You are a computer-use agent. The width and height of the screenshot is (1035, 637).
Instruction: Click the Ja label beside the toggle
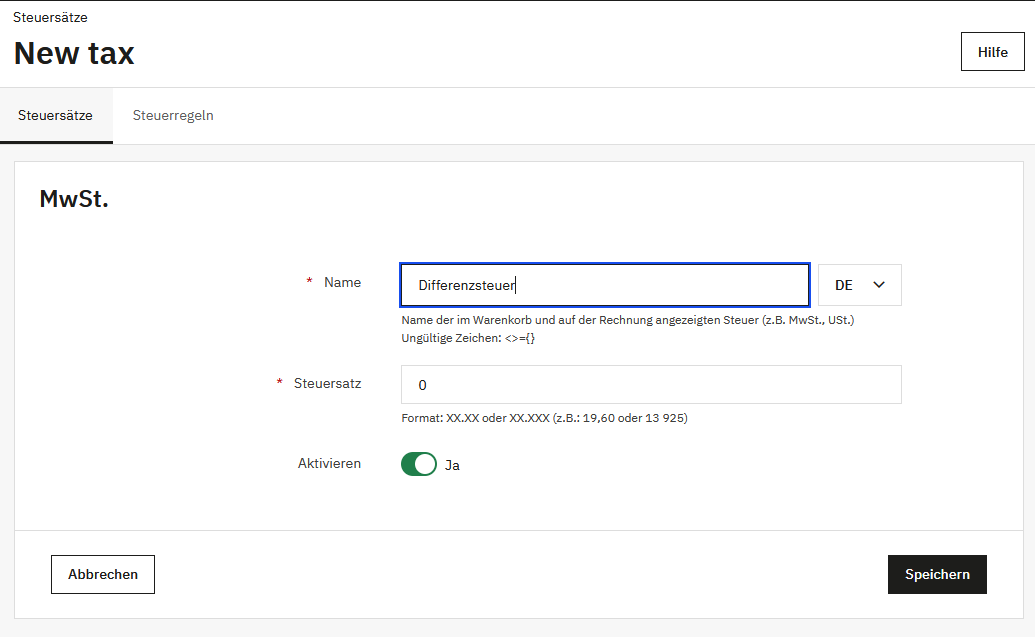(x=452, y=465)
